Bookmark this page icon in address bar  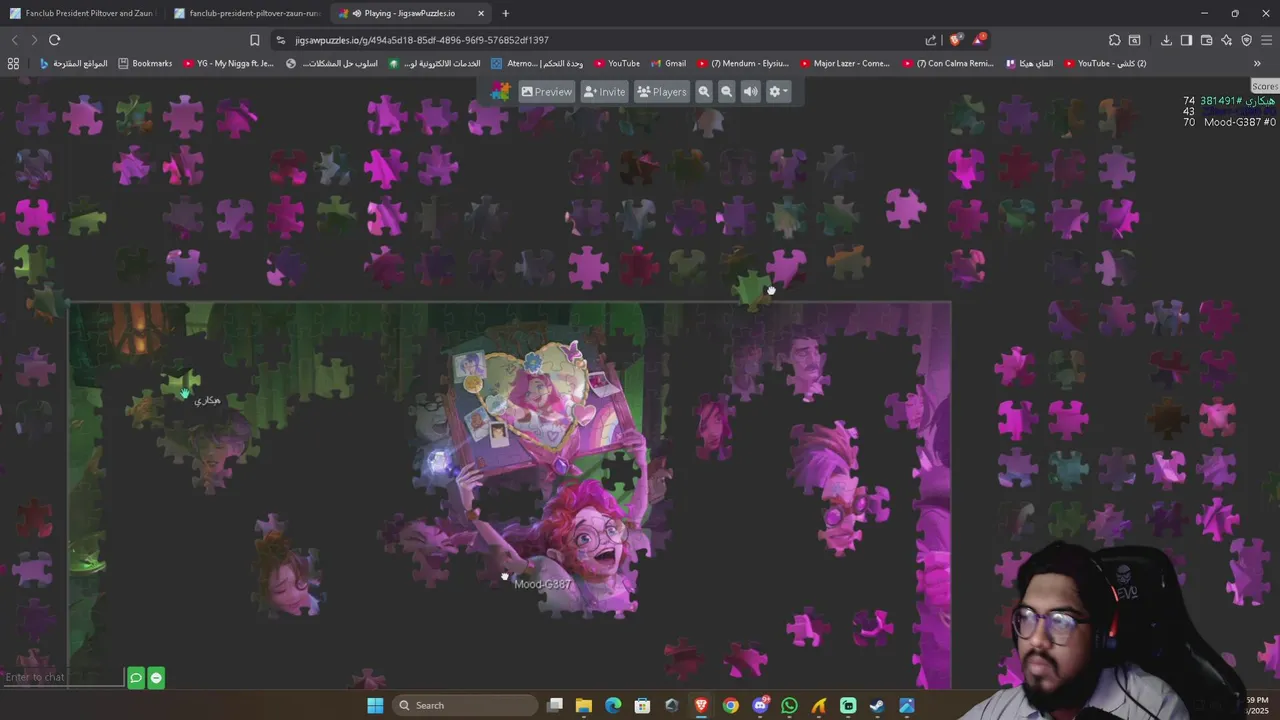[254, 40]
